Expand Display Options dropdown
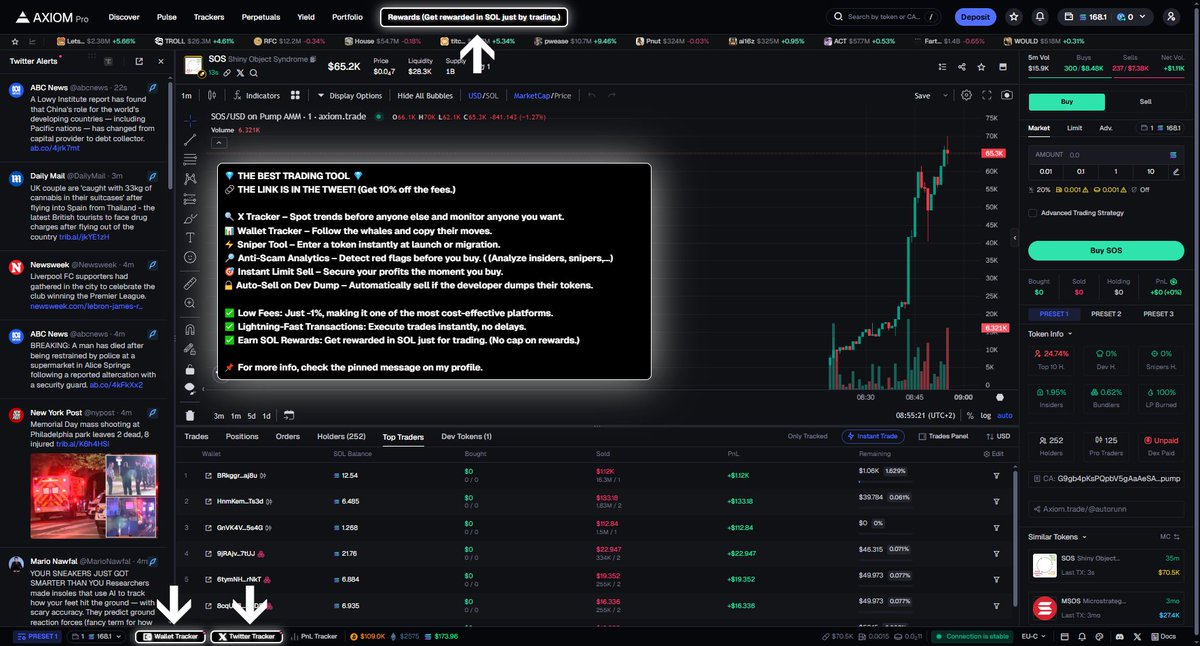Image resolution: width=1200 pixels, height=646 pixels. click(350, 95)
